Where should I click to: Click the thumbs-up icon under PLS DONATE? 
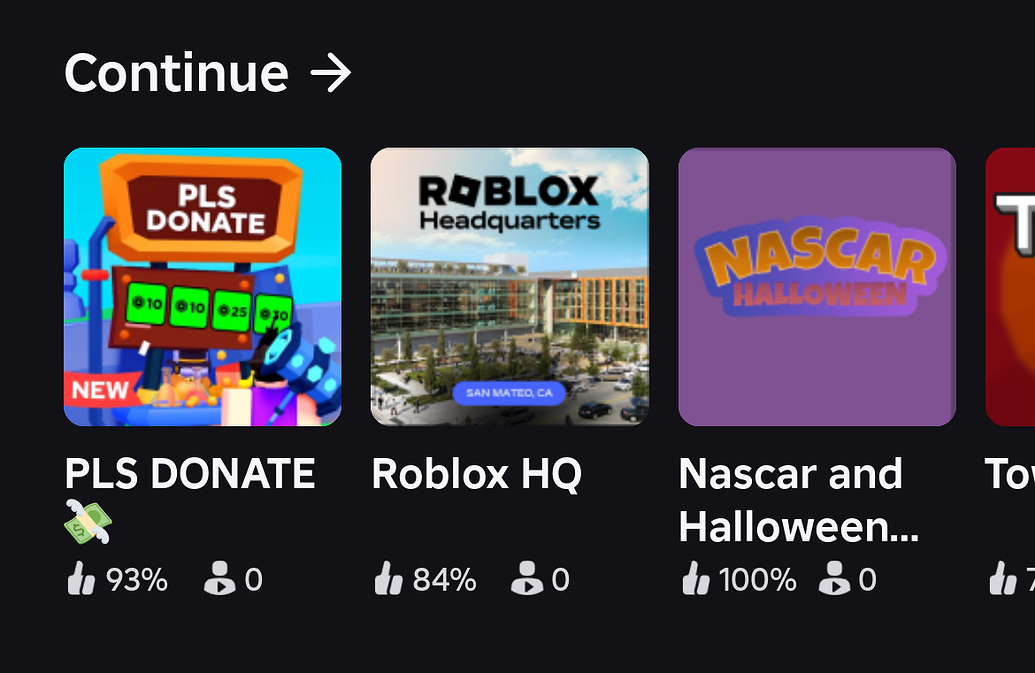point(83,579)
